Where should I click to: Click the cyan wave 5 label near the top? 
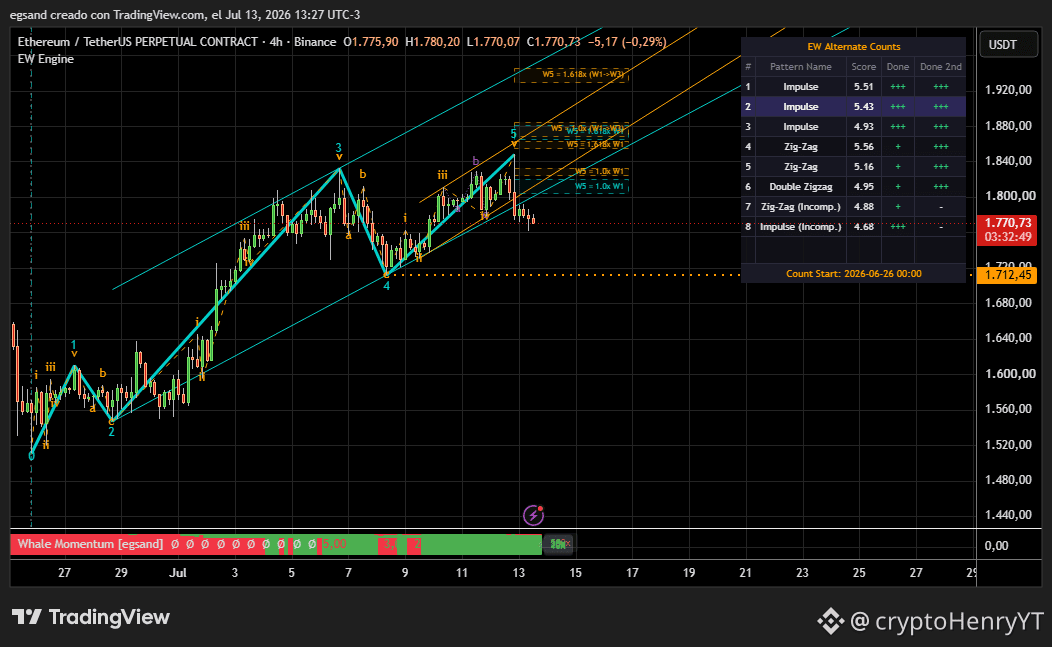click(x=514, y=133)
